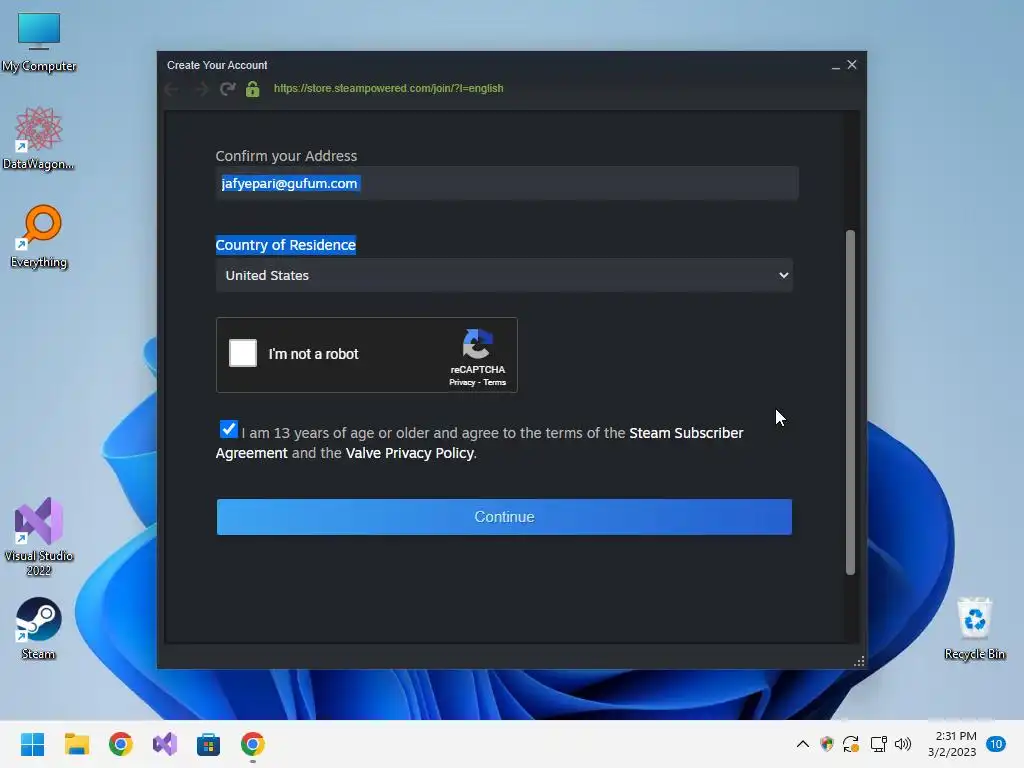Open the notification badge showing 10

996,744
